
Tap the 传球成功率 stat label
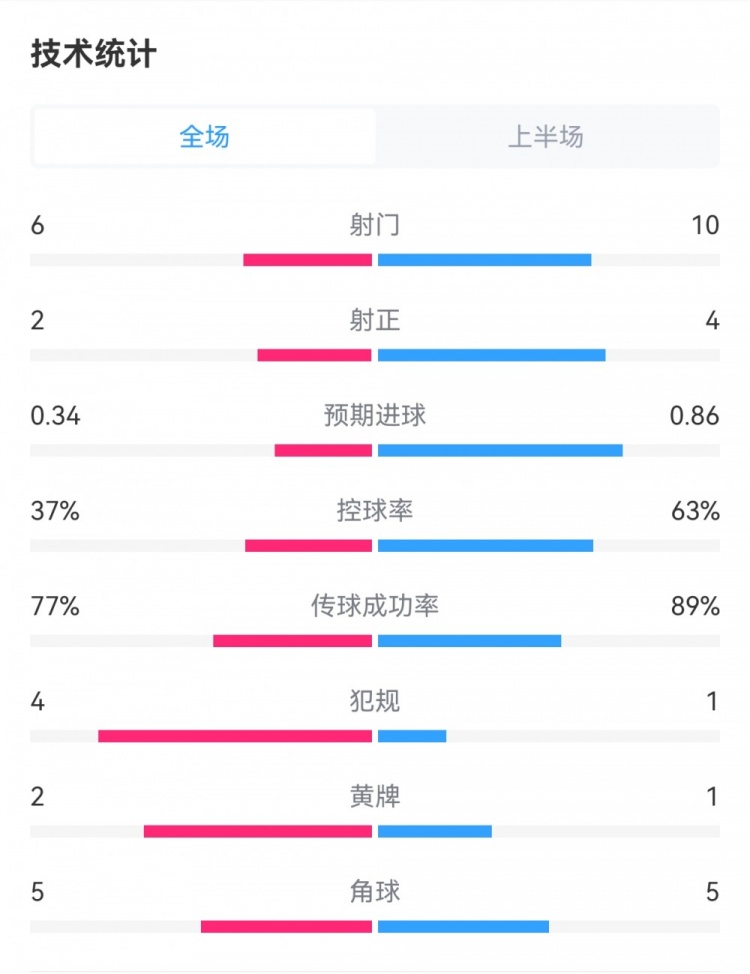pos(375,606)
